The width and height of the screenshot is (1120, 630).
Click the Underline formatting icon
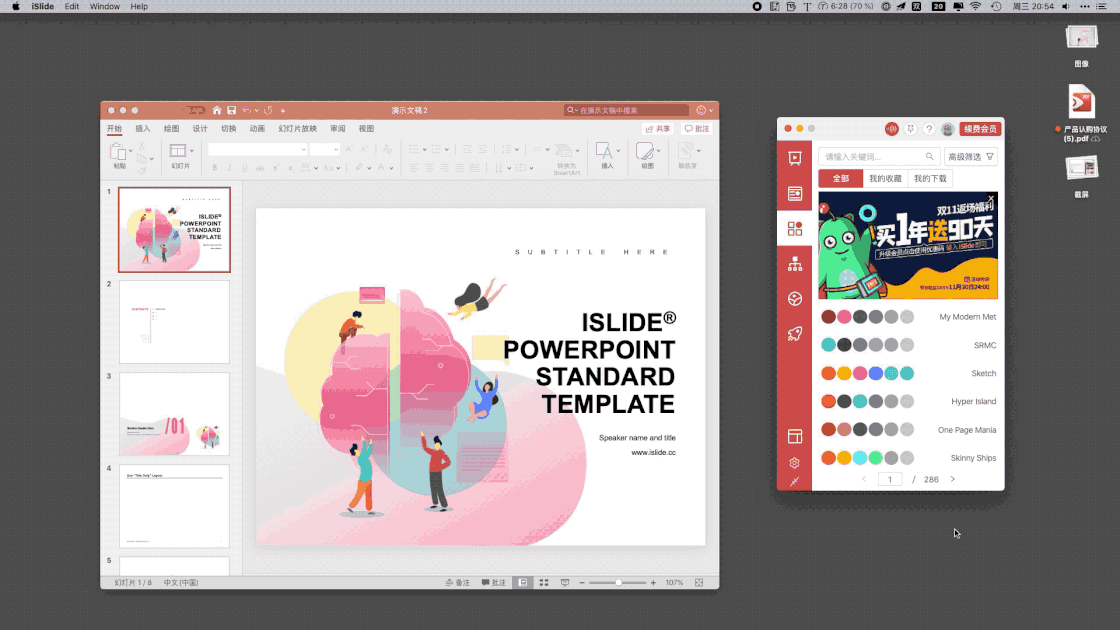click(244, 168)
